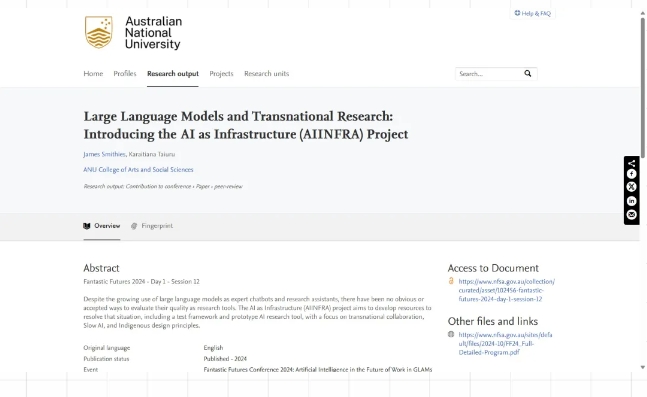
Task: Click the 'Other files and links' heading
Action: click(493, 321)
